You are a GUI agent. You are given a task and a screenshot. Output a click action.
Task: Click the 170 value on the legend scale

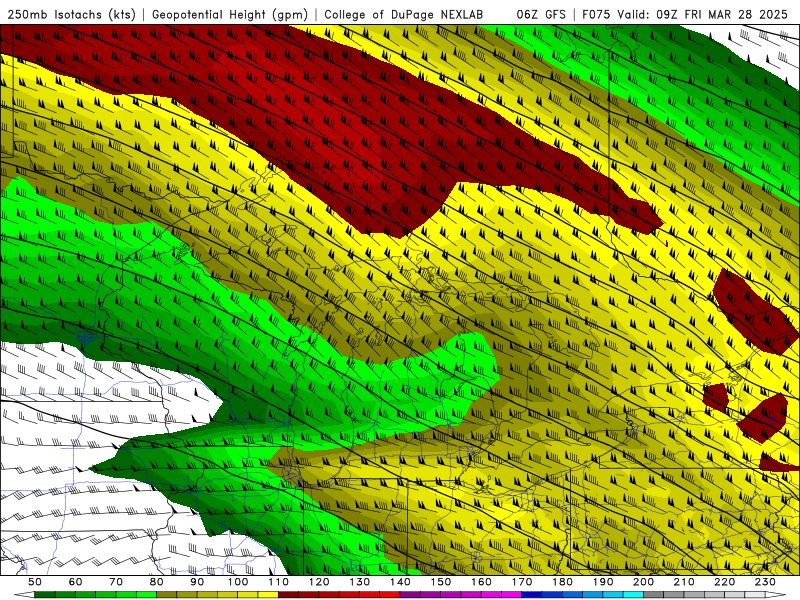coord(522,582)
